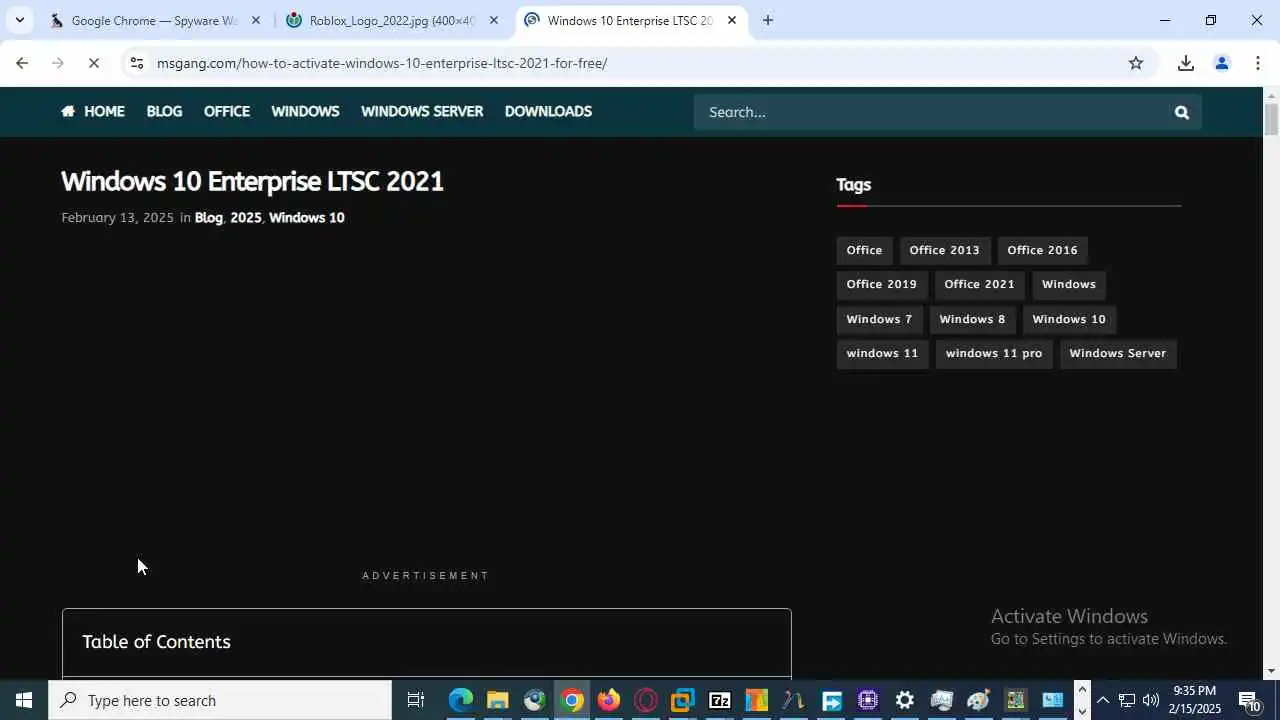Select the Windows Server tag

(x=1117, y=353)
